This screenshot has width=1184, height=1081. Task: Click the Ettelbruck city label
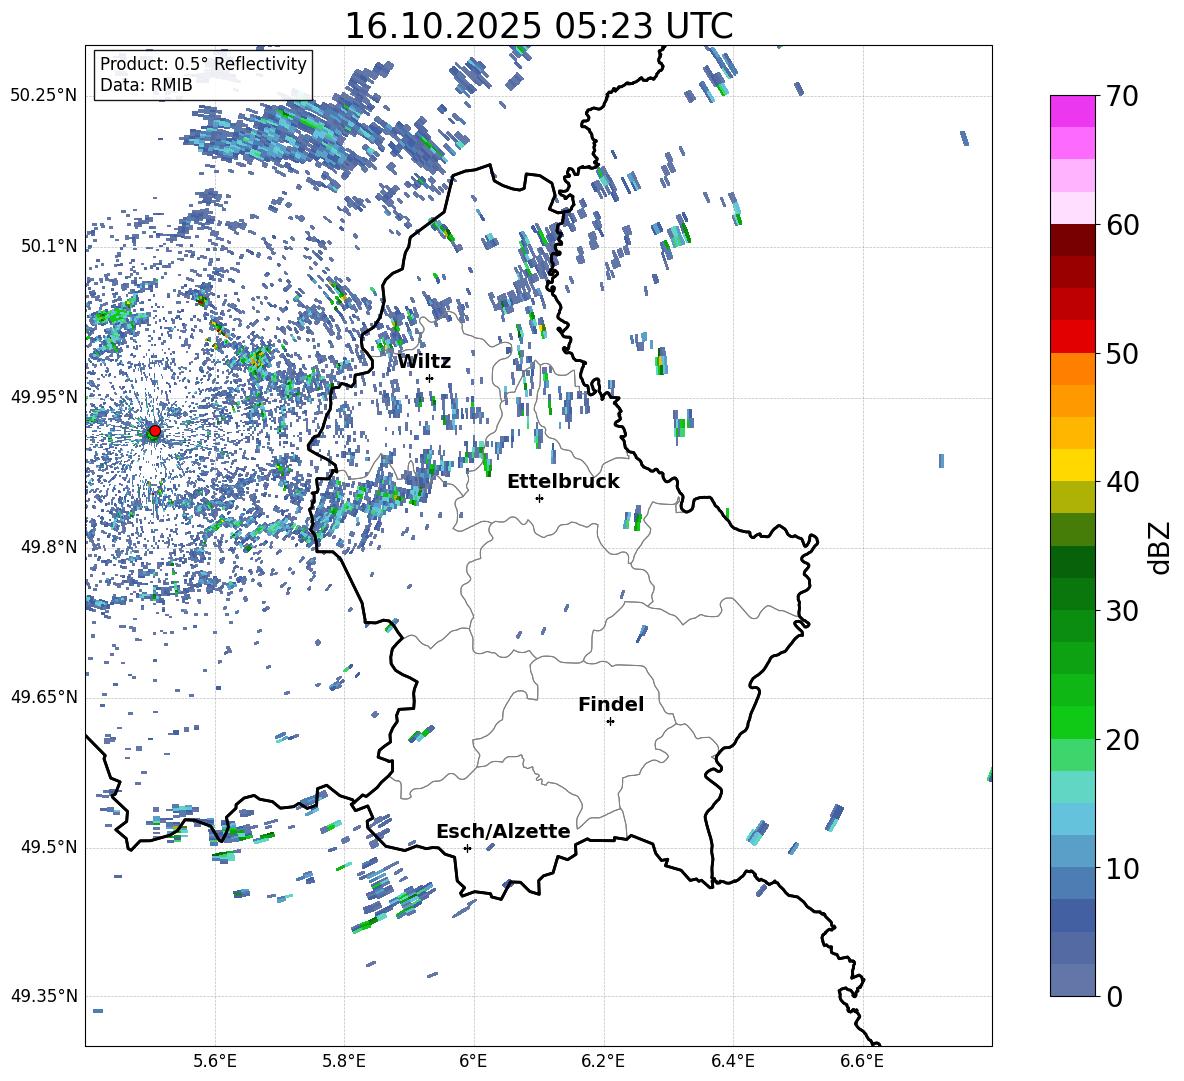pos(563,481)
